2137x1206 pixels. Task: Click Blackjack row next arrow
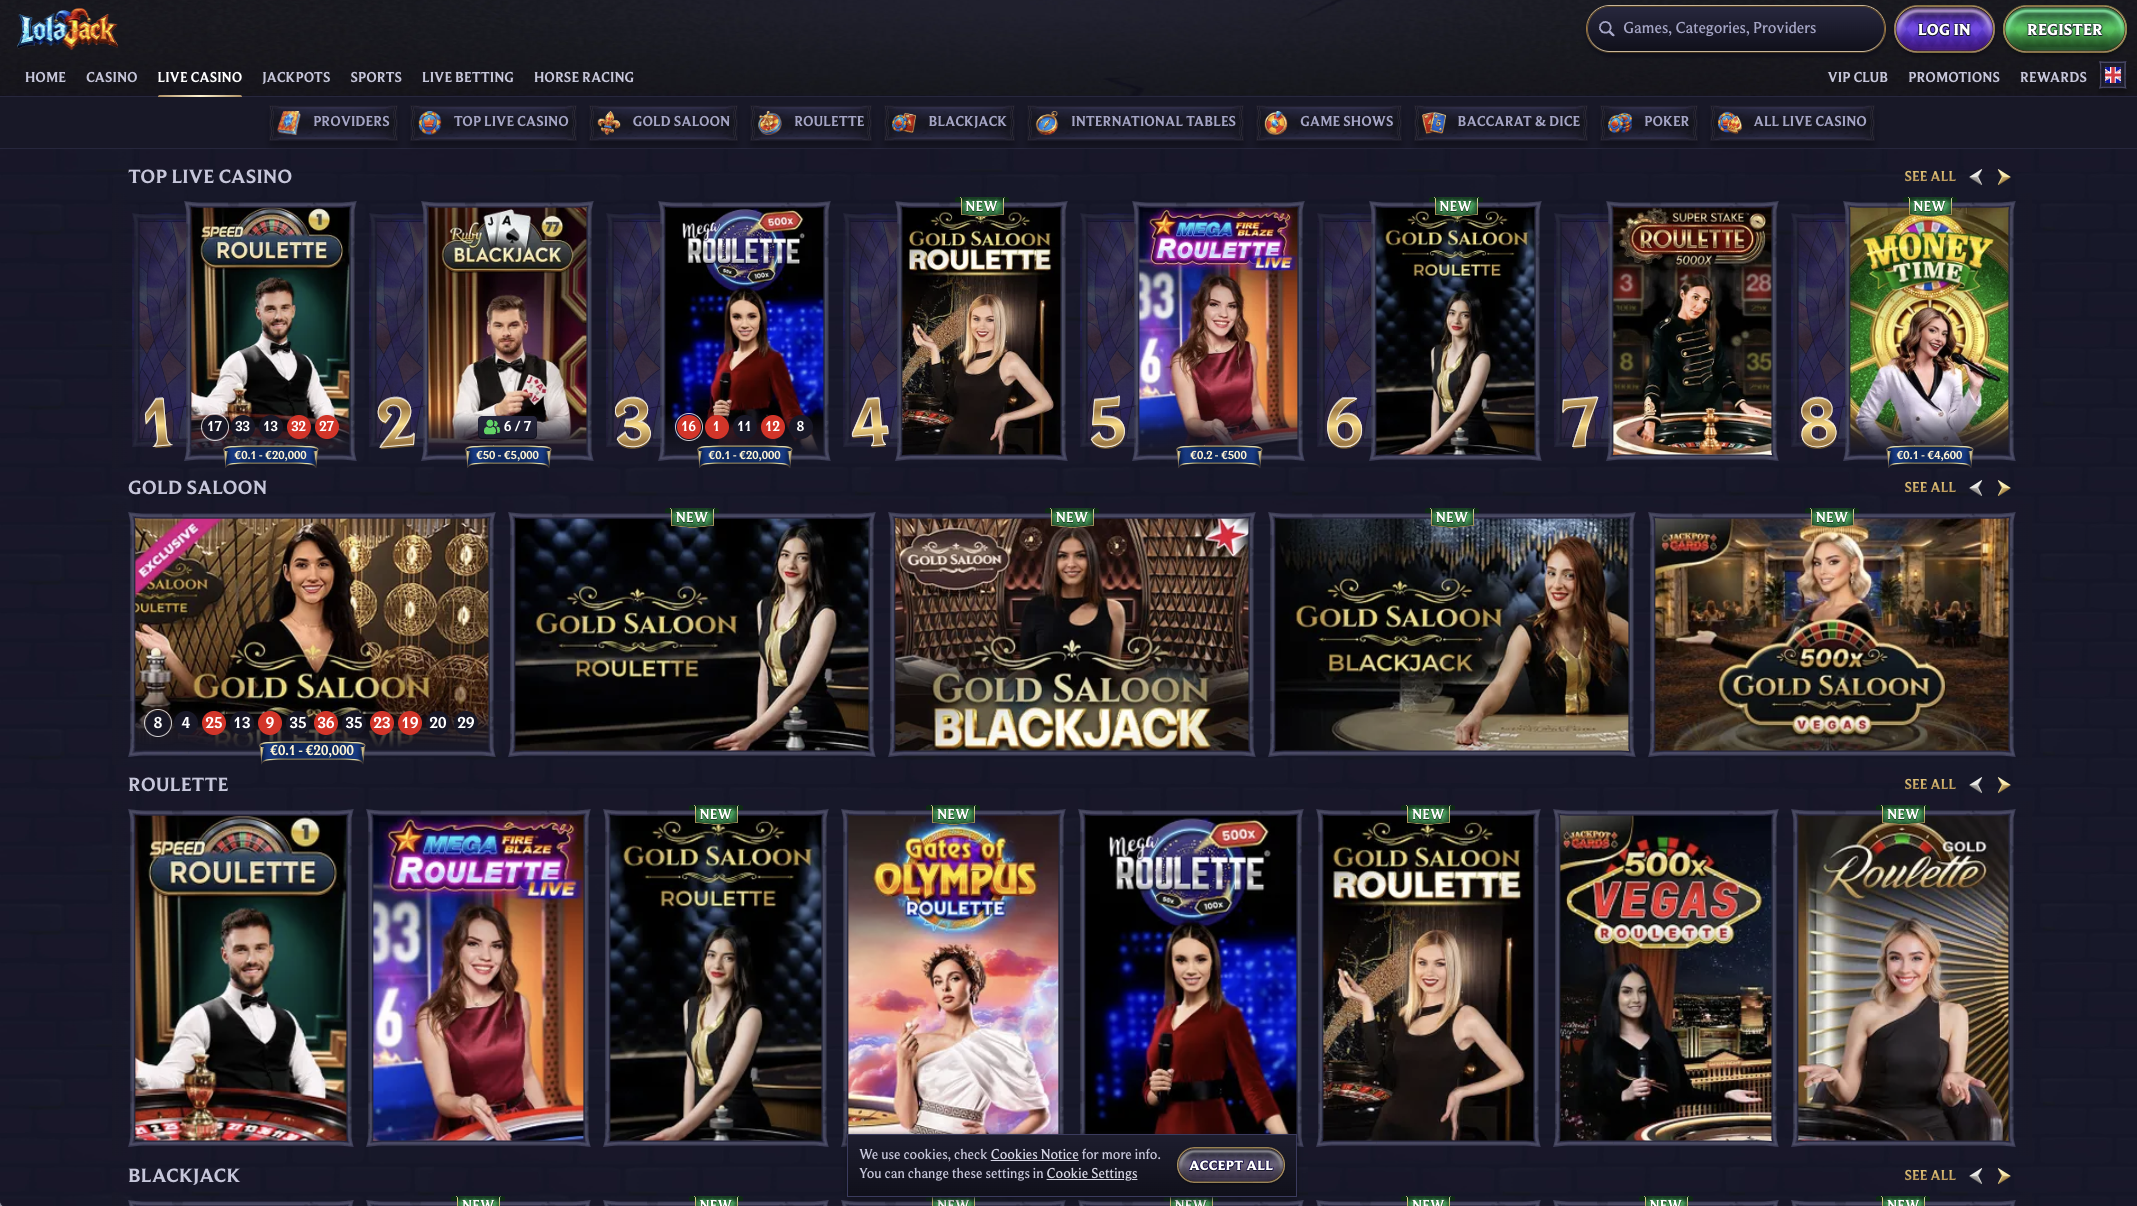click(2003, 1176)
